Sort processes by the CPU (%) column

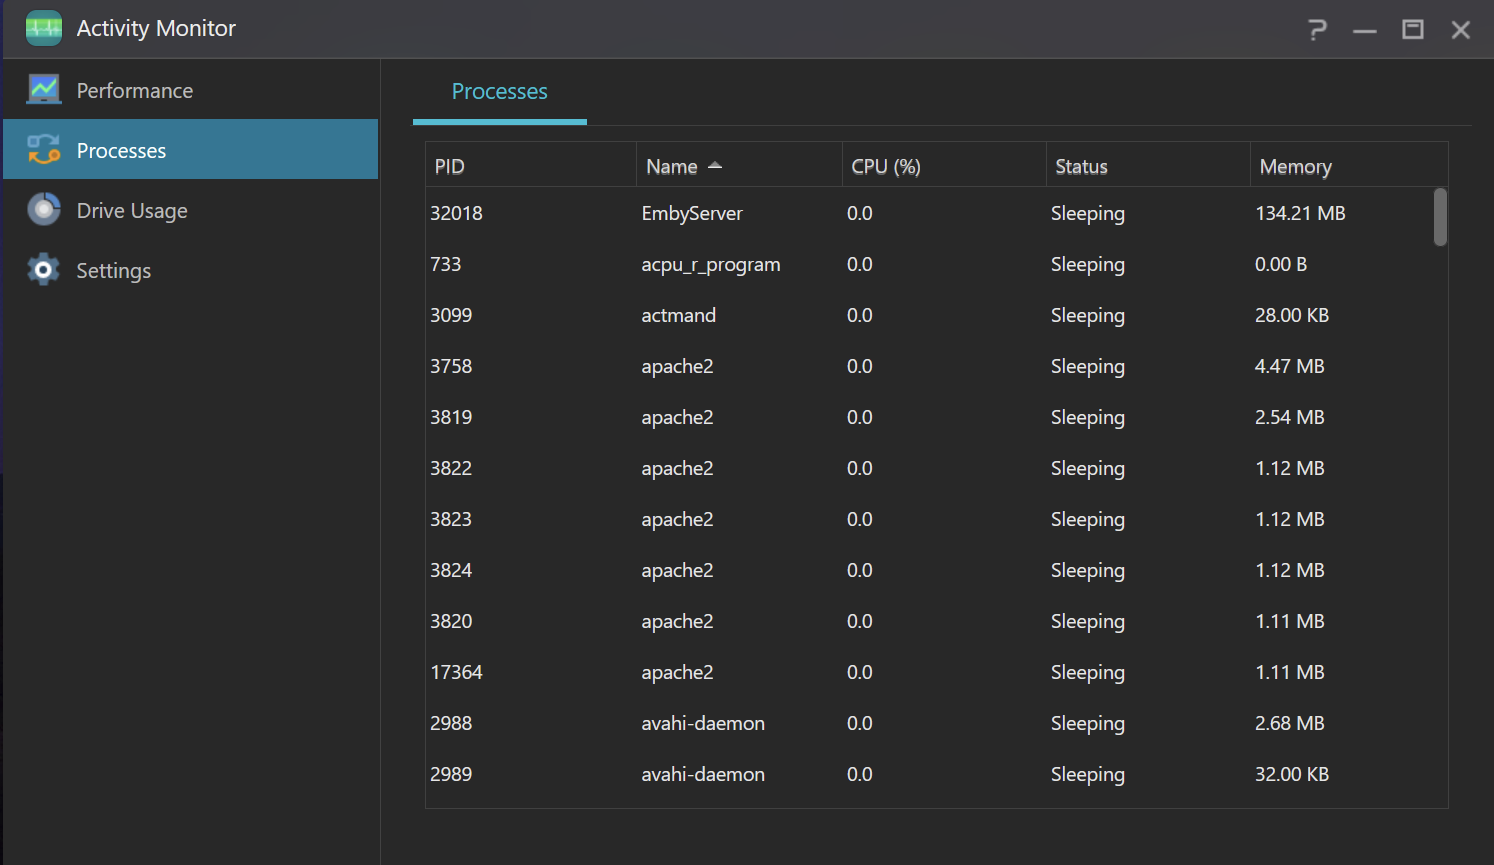pyautogui.click(x=886, y=166)
